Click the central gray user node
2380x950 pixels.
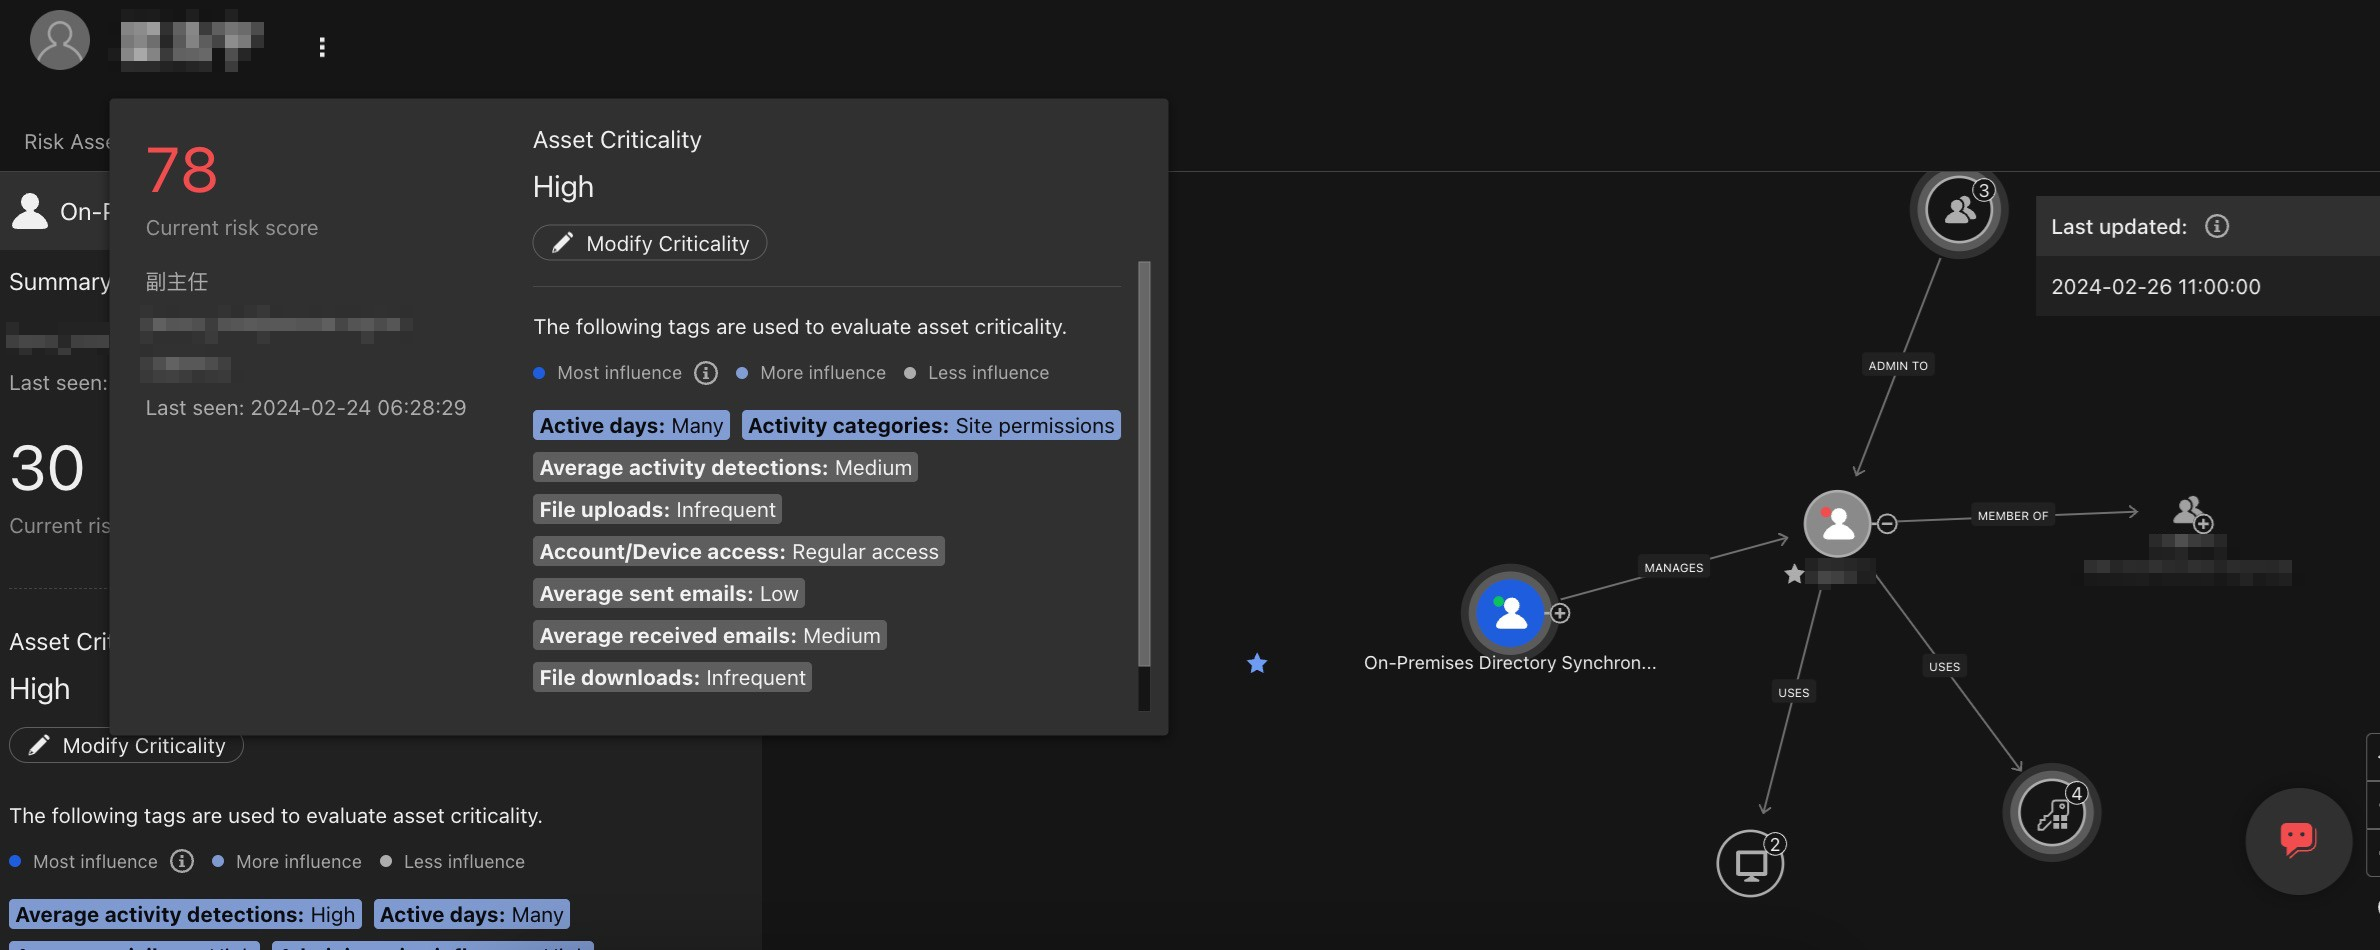coord(1836,523)
